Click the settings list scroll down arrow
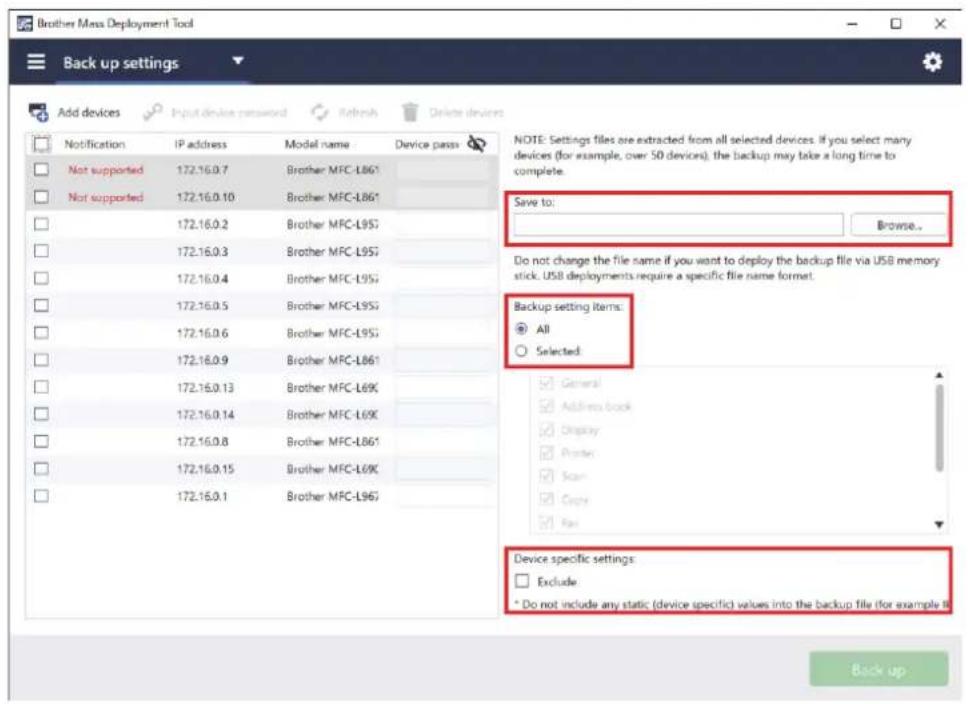This screenshot has width=968, height=704. click(x=939, y=524)
